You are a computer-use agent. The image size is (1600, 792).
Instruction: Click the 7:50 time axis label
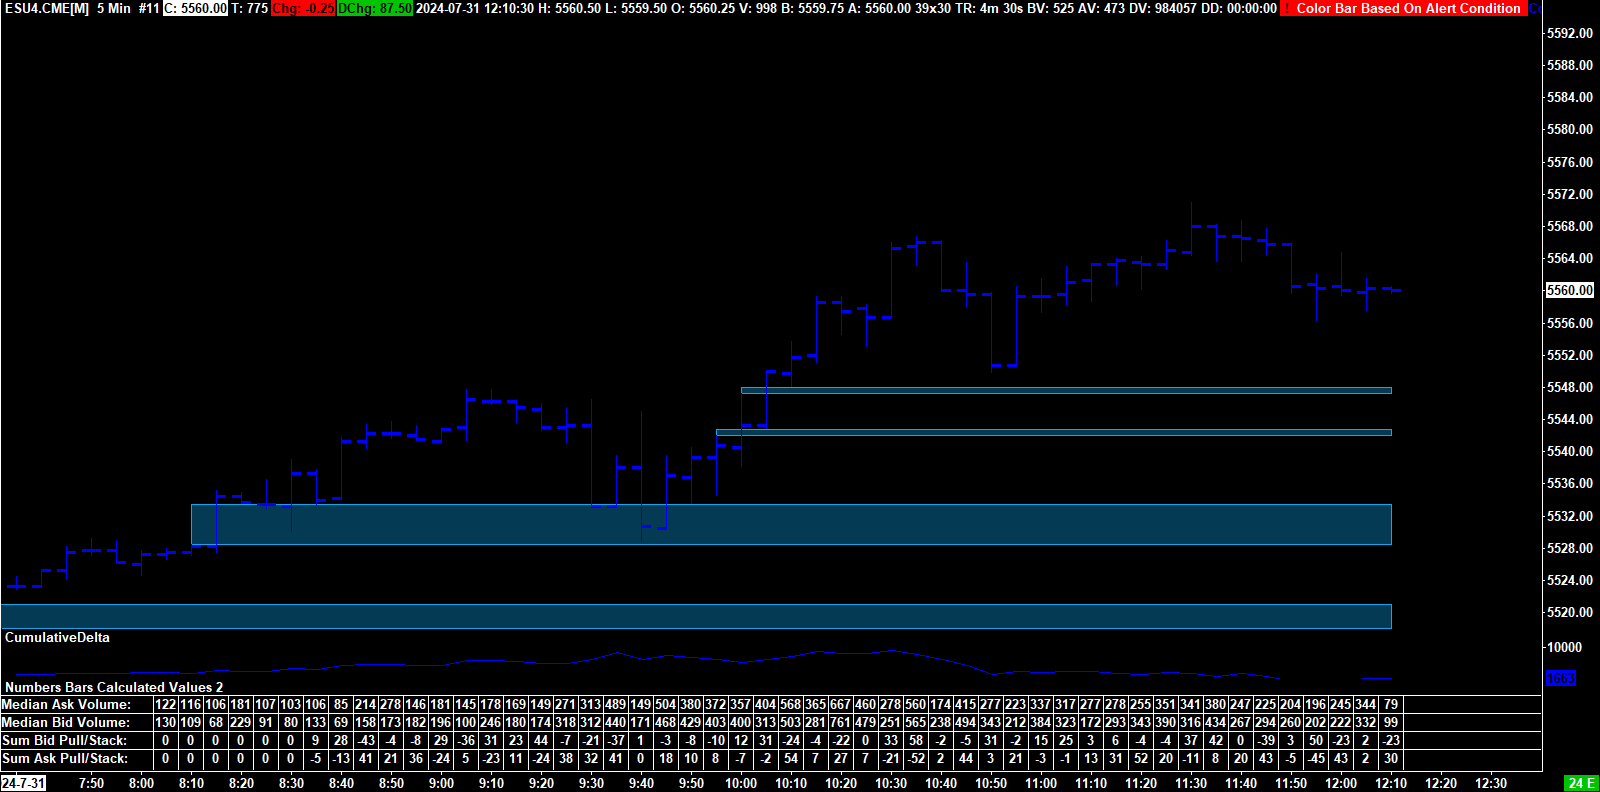point(91,783)
